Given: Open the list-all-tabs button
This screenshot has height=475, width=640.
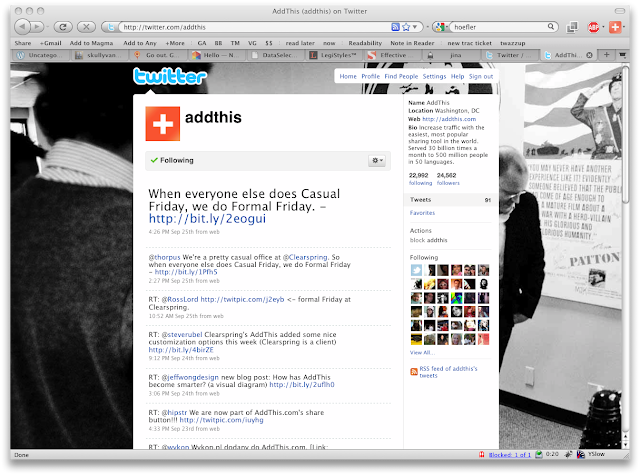Looking at the screenshot, I should coord(622,55).
